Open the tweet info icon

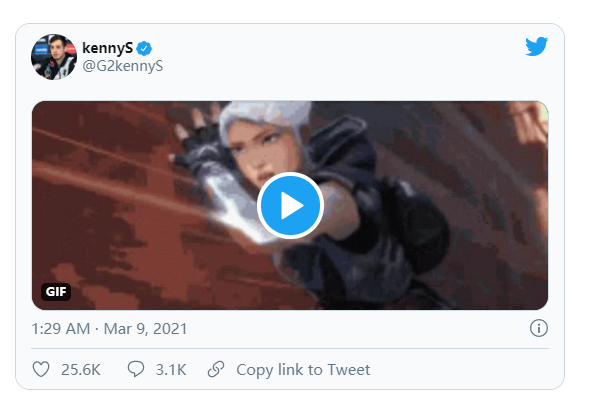(x=539, y=328)
